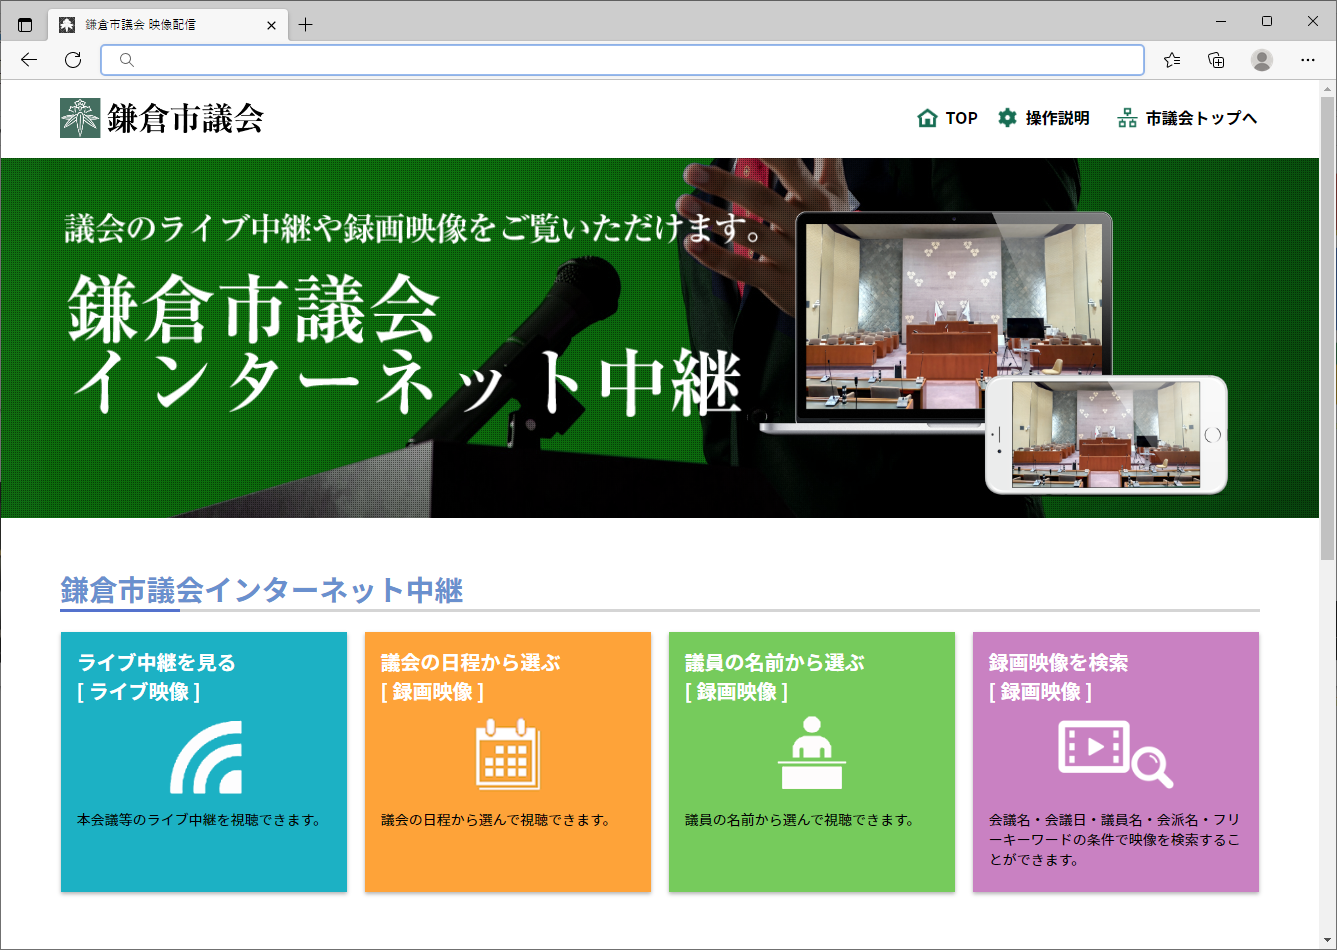Open the TOP navigation link
Viewport: 1337px width, 950px height.
click(x=947, y=118)
